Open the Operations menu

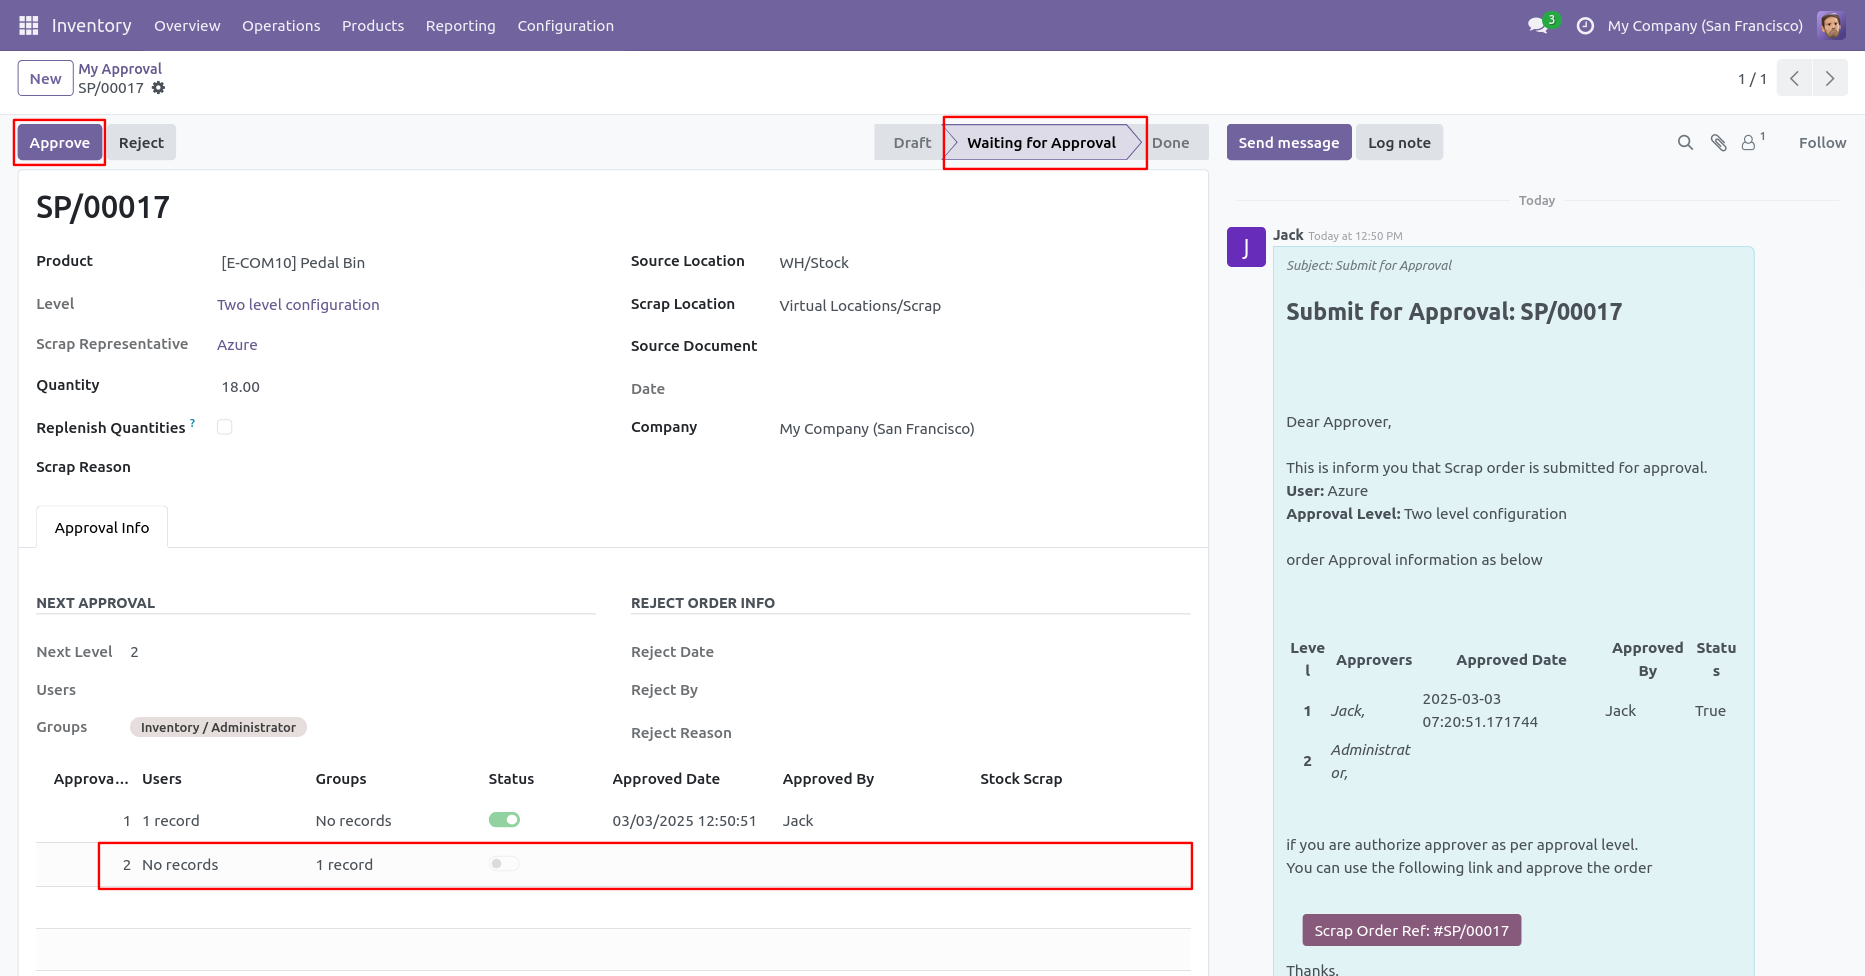[x=281, y=26]
